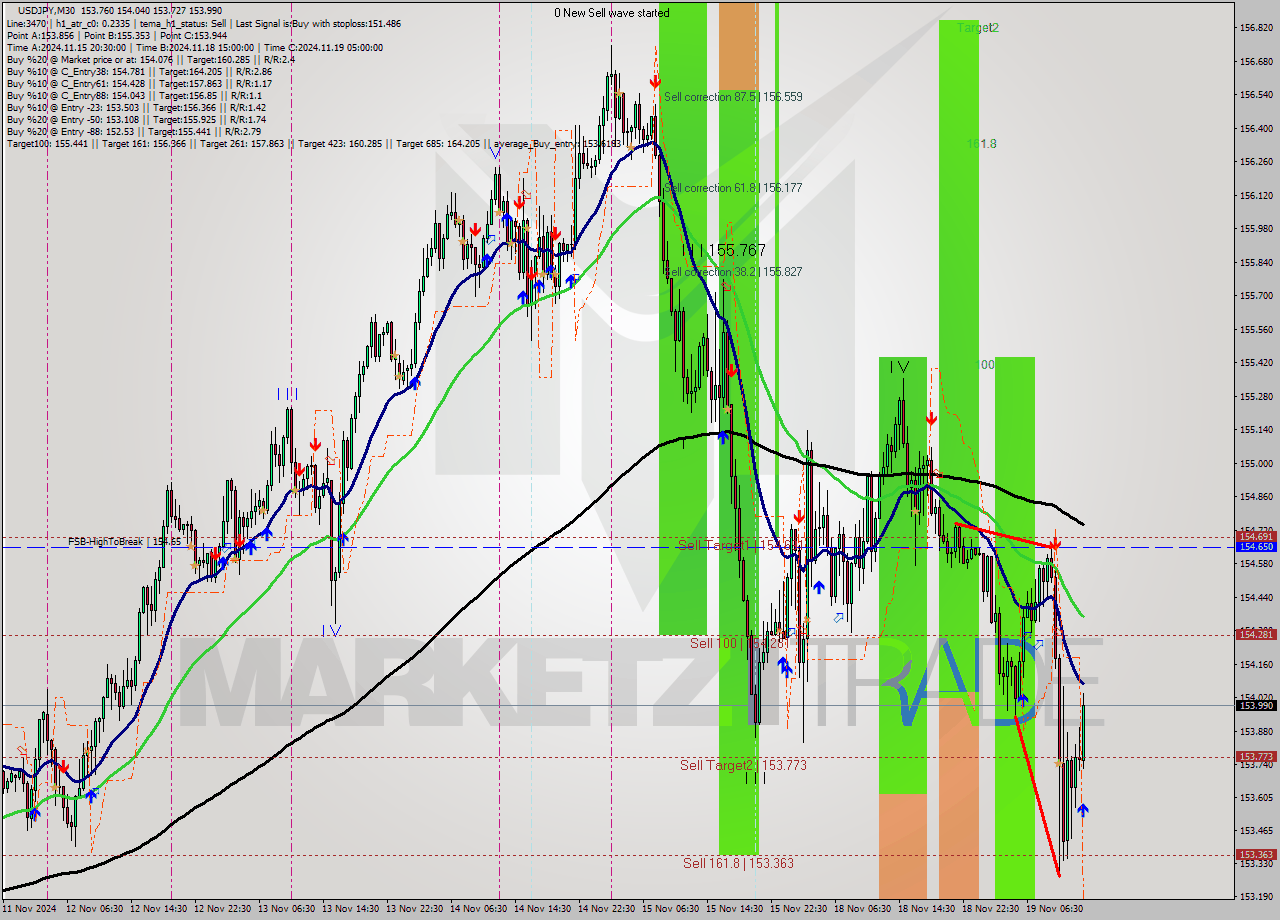
Task: Click the 'Entry -50: 153.108' info line
Action: click(136, 119)
